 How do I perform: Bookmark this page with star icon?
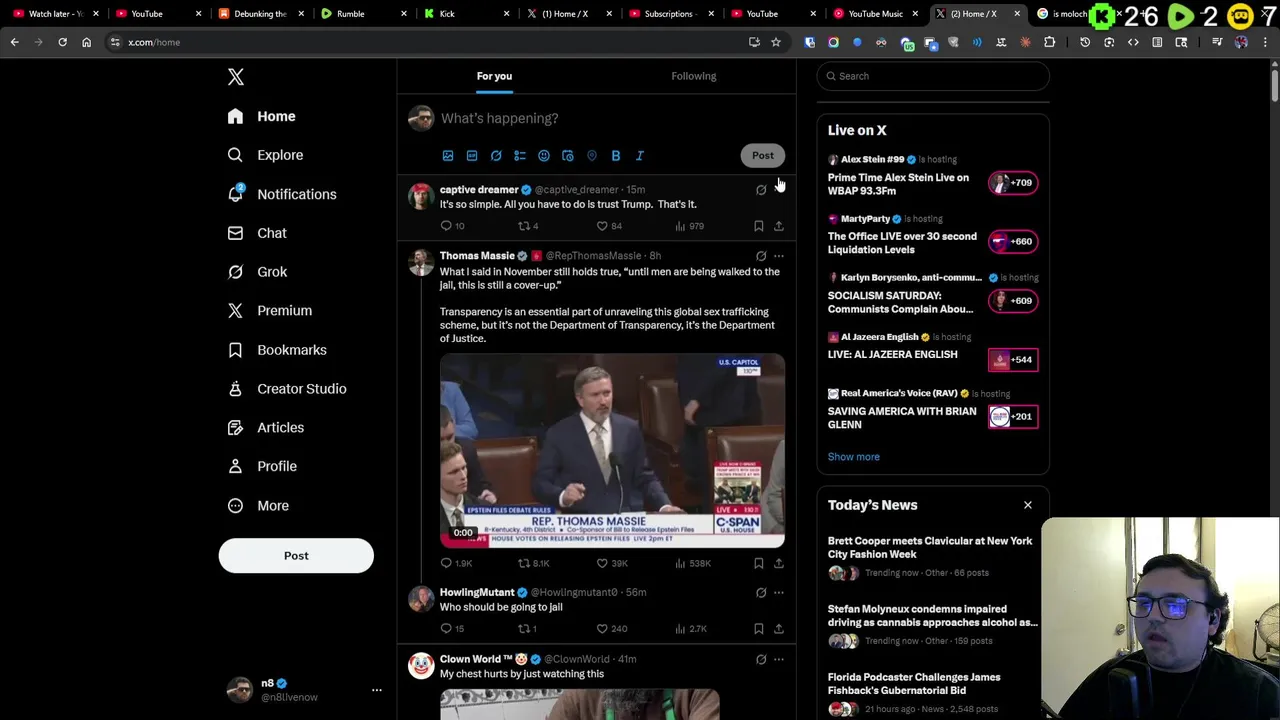click(x=775, y=42)
